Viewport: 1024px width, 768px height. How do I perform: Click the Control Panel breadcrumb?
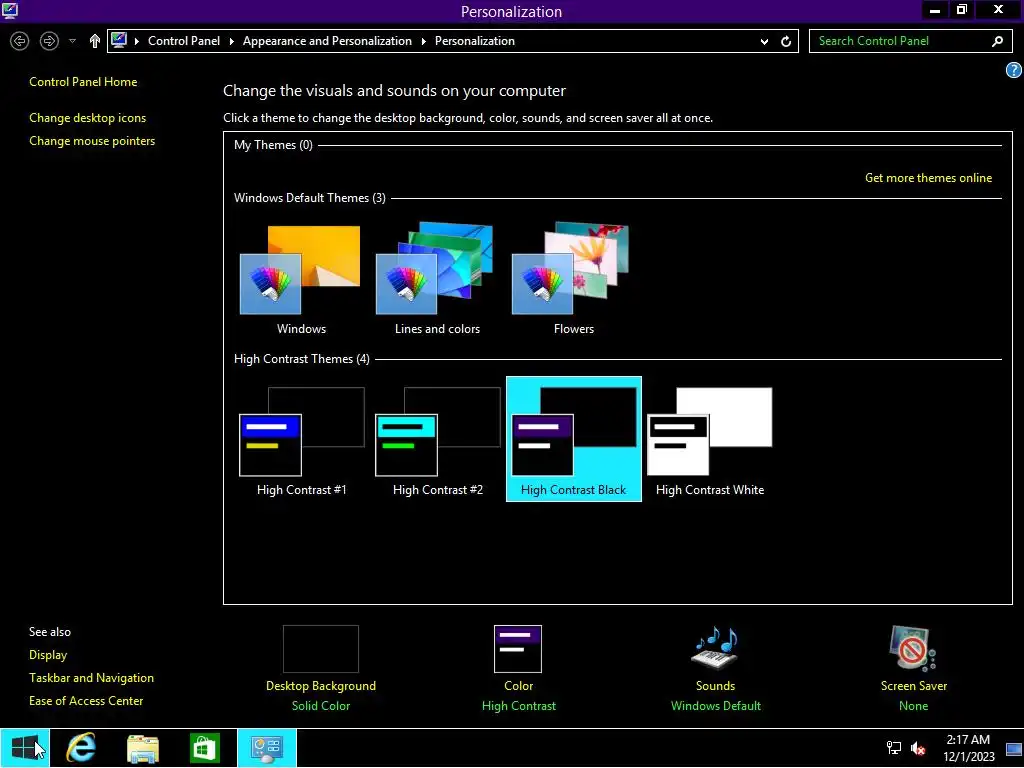184,41
